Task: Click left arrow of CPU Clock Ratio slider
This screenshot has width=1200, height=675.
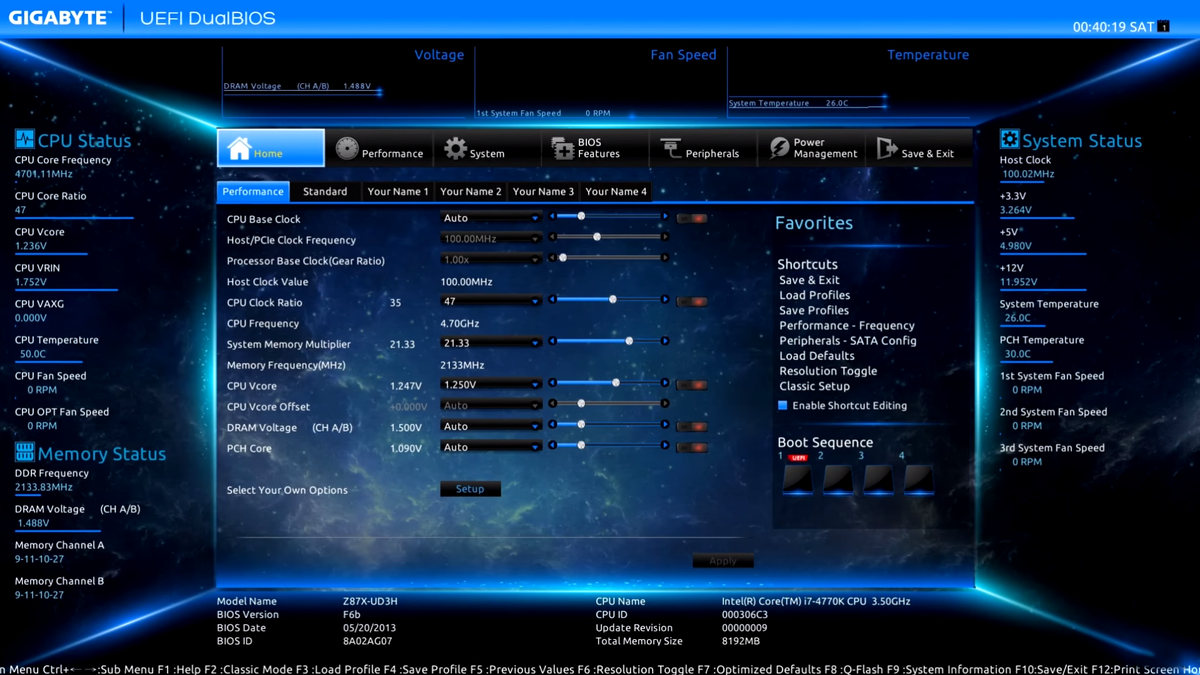Action: 553,299
